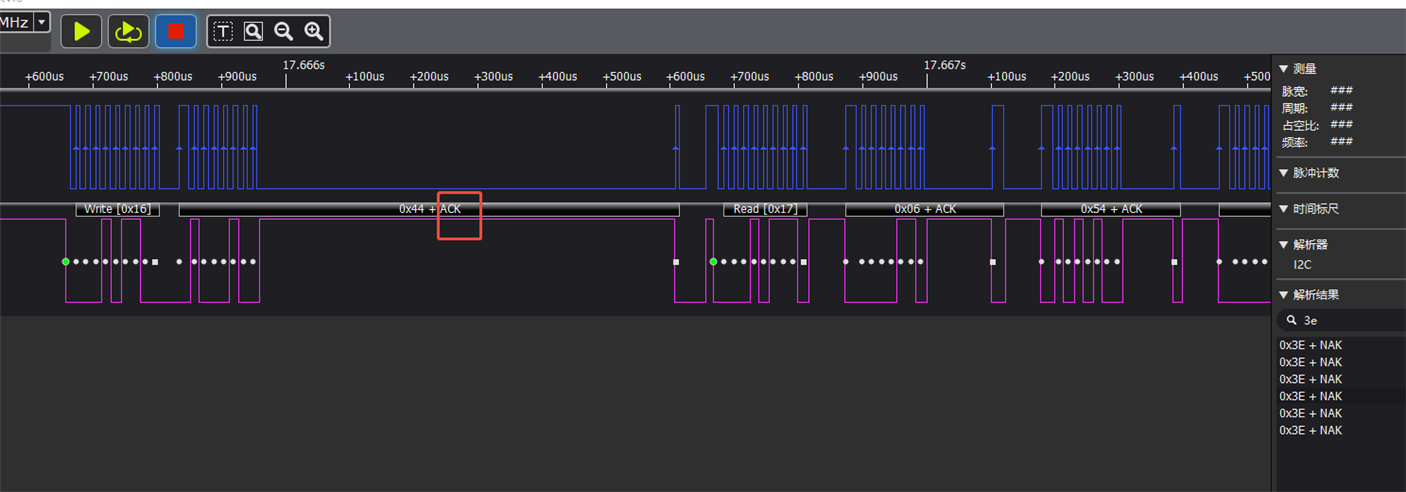Collapse the 时间标尺 section
1406x492 pixels.
(1284, 209)
